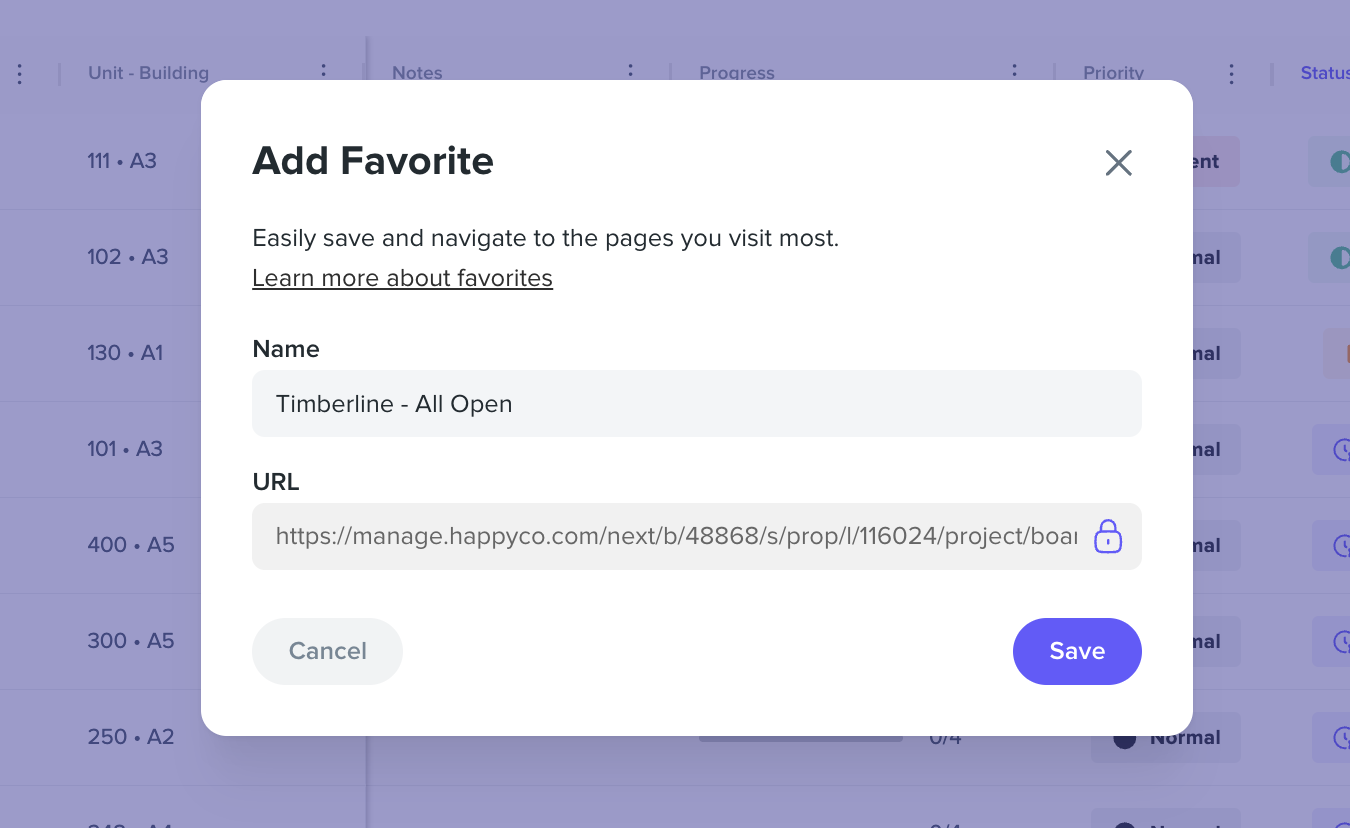The height and width of the screenshot is (828, 1350).
Task: Select the Priority column header
Action: (1113, 73)
